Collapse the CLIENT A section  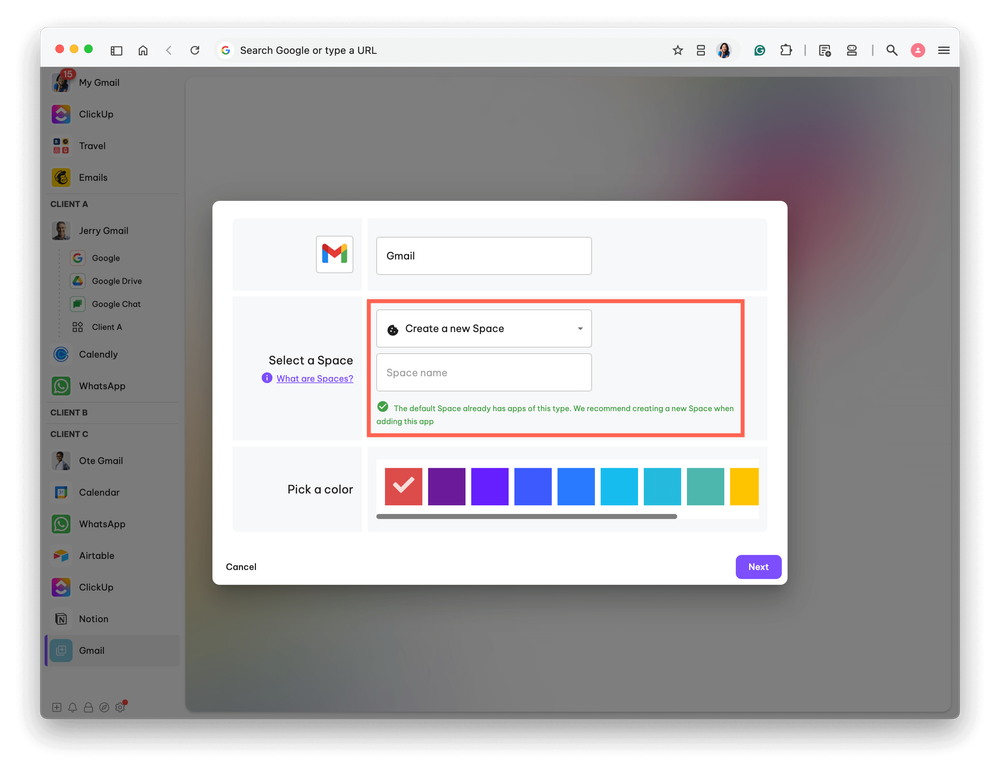click(69, 203)
